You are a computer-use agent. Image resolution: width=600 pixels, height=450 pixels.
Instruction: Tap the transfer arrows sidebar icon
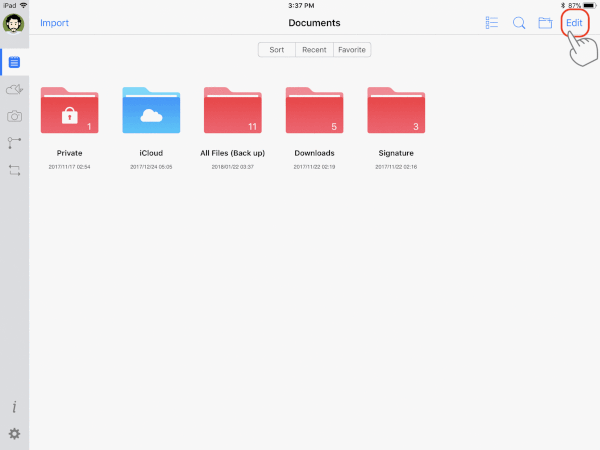coord(14,171)
